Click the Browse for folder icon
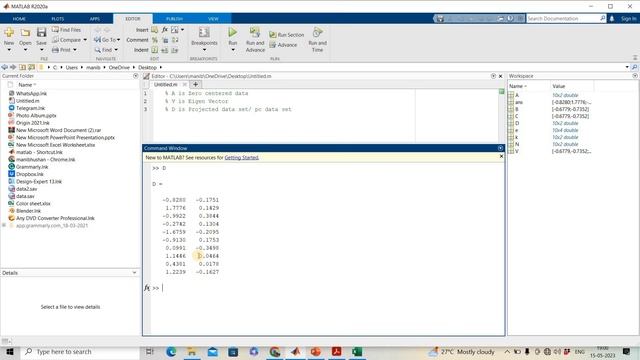This screenshot has height=360, width=640. [x=31, y=67]
